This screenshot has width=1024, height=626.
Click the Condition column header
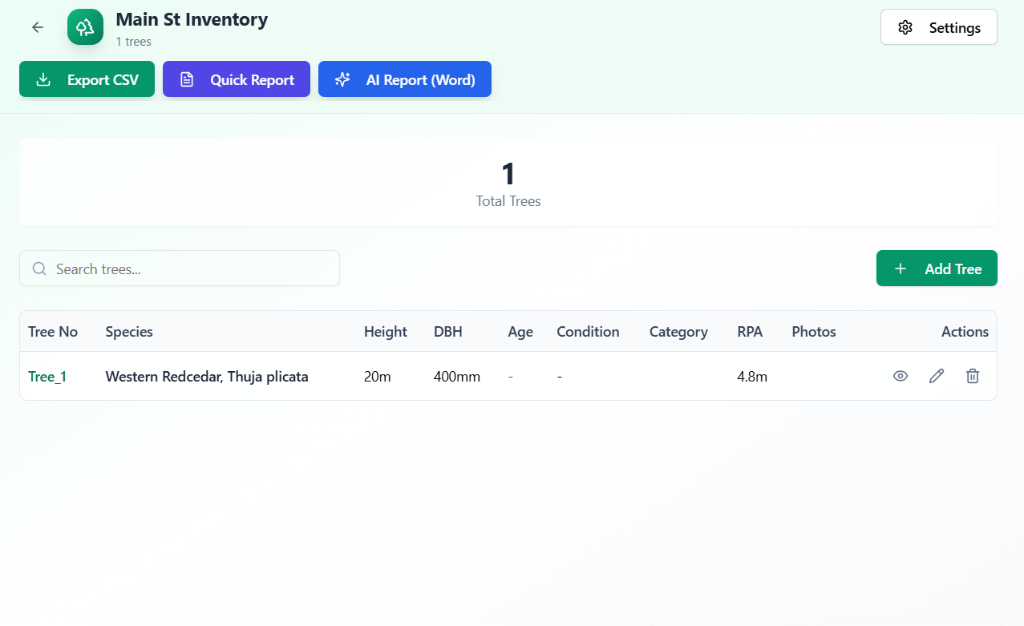(588, 332)
